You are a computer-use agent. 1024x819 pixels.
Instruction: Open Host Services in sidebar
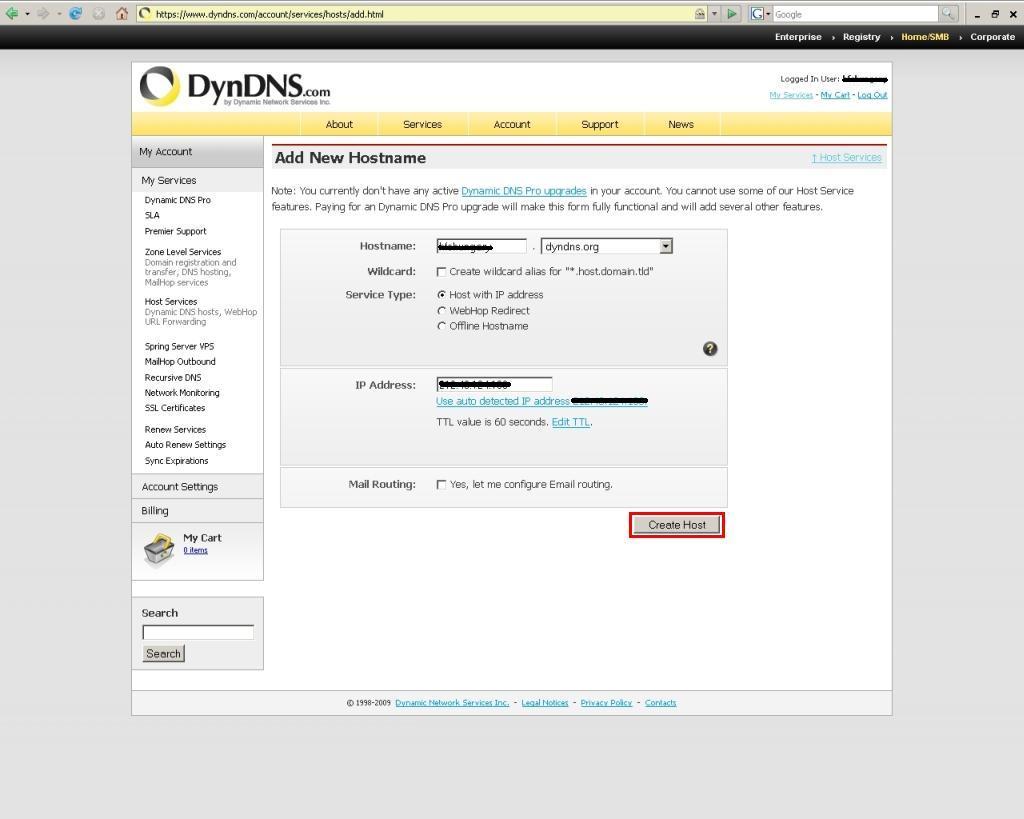pos(170,302)
